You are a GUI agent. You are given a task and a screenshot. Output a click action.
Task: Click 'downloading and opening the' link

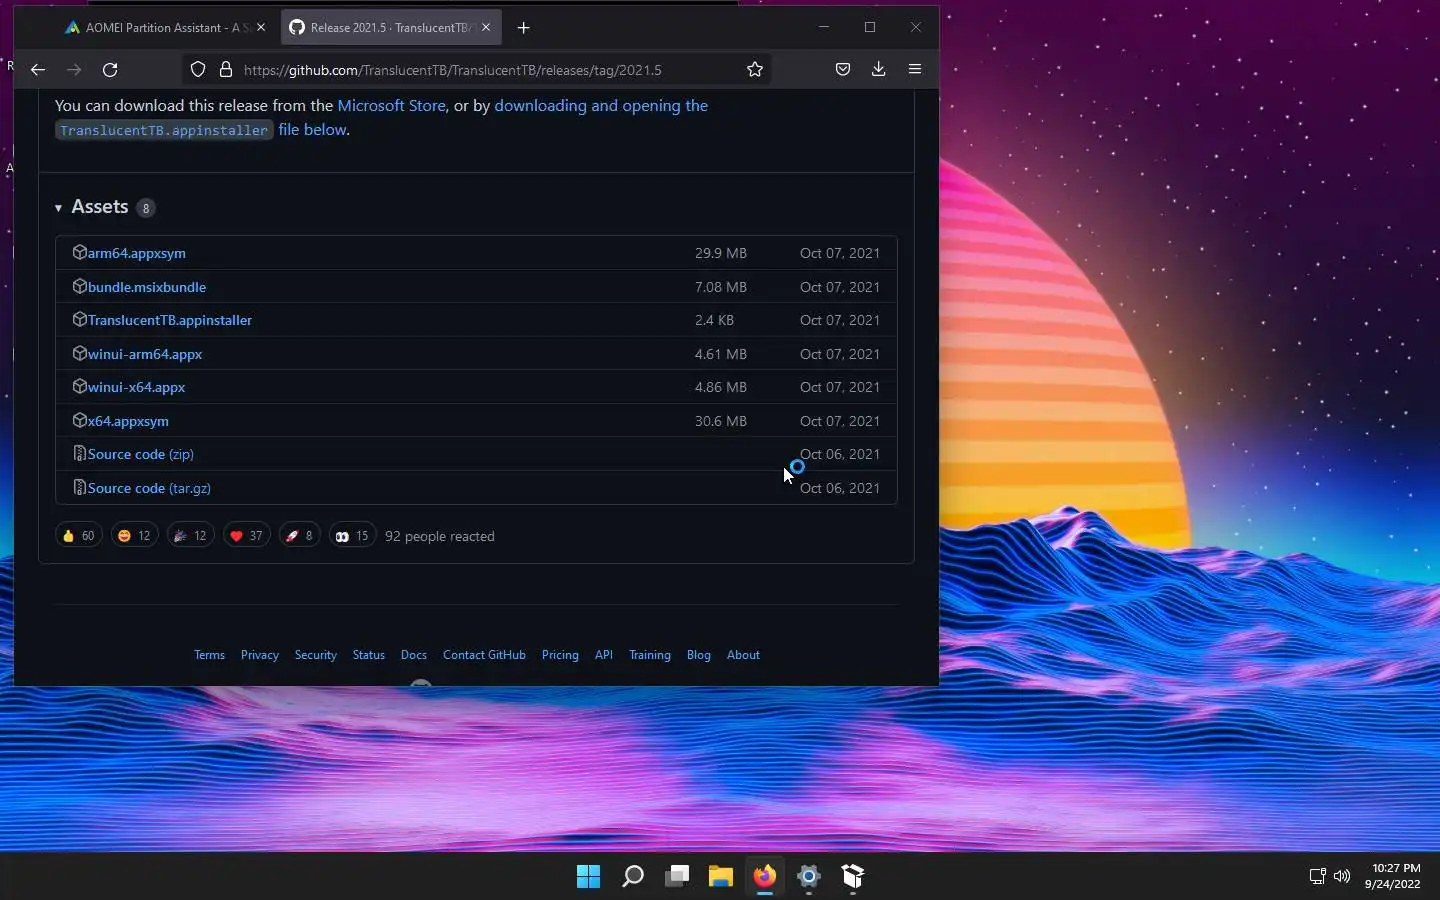601,105
